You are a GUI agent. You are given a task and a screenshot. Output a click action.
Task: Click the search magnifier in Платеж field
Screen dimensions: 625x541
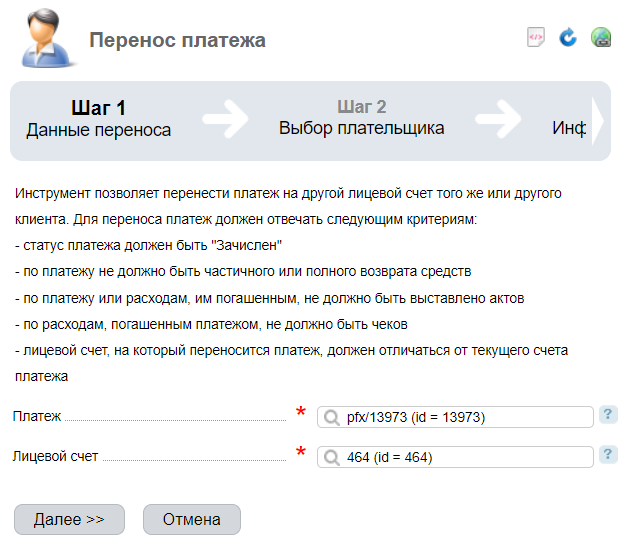[331, 417]
